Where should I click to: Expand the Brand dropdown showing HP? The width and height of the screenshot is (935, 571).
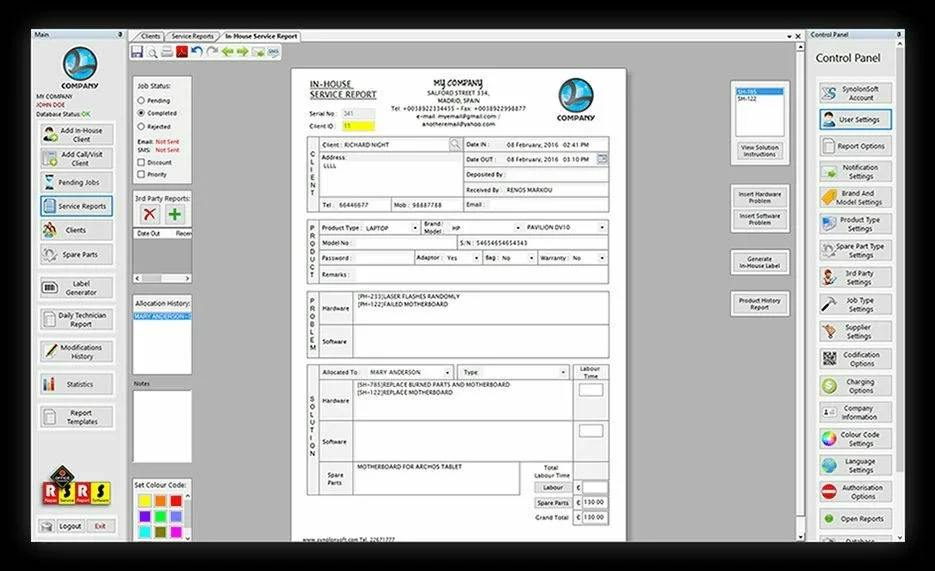coord(517,228)
